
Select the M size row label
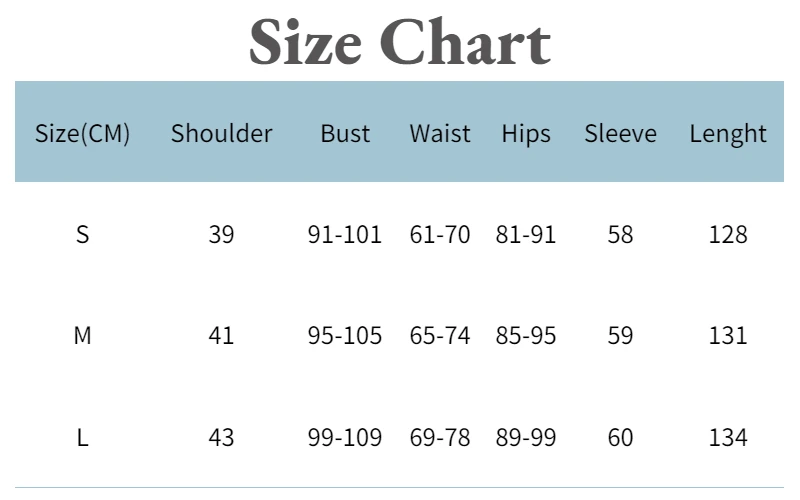pyautogui.click(x=82, y=336)
